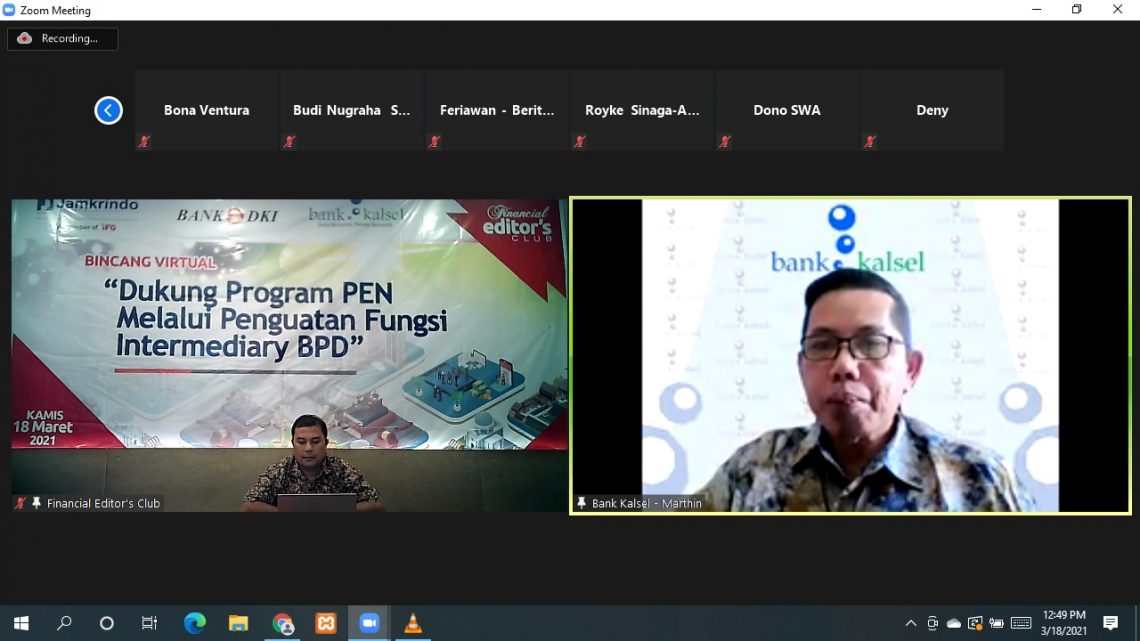Expand hidden system tray icons

911,623
